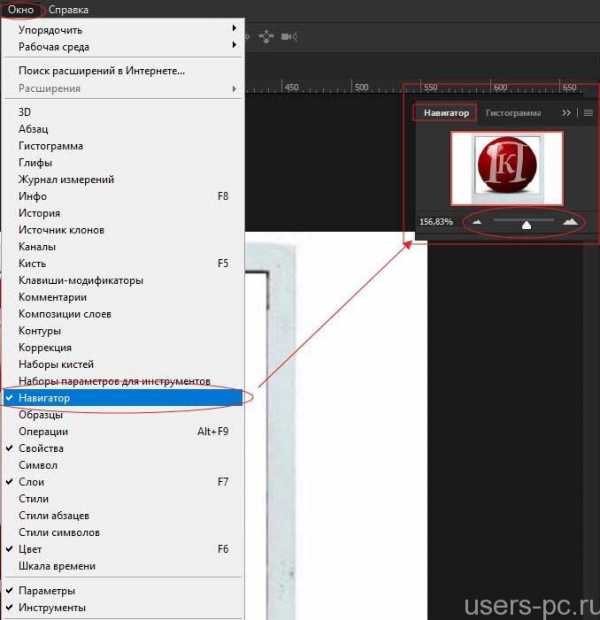
Task: Select the Глифы menu entry
Action: coord(123,163)
